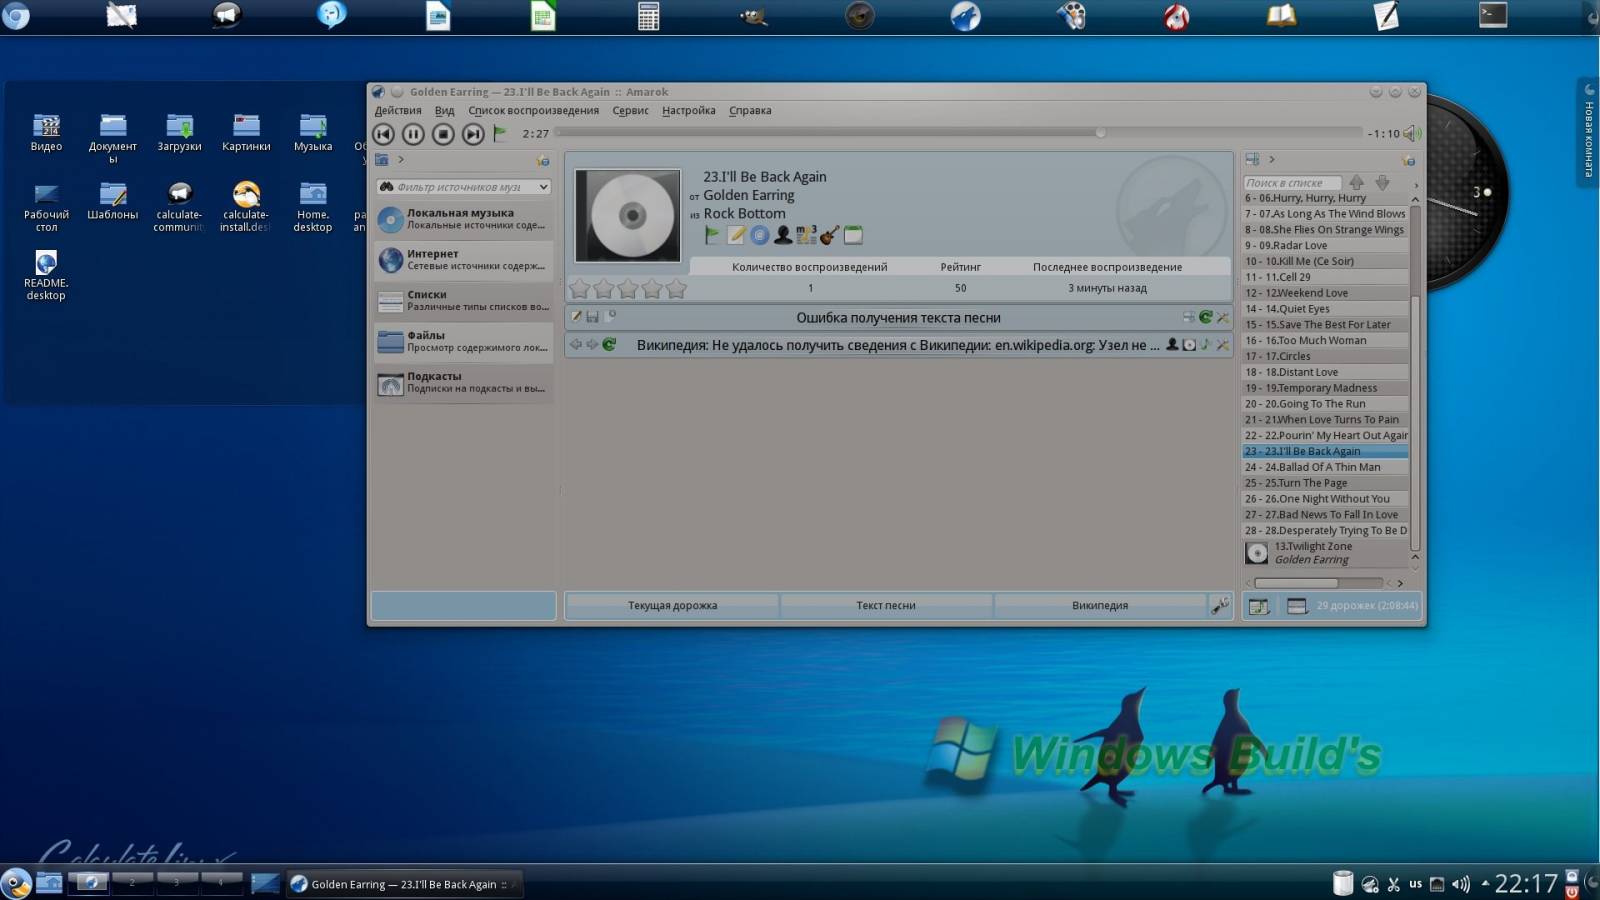Go back in the Wikipedia applet

pos(576,344)
